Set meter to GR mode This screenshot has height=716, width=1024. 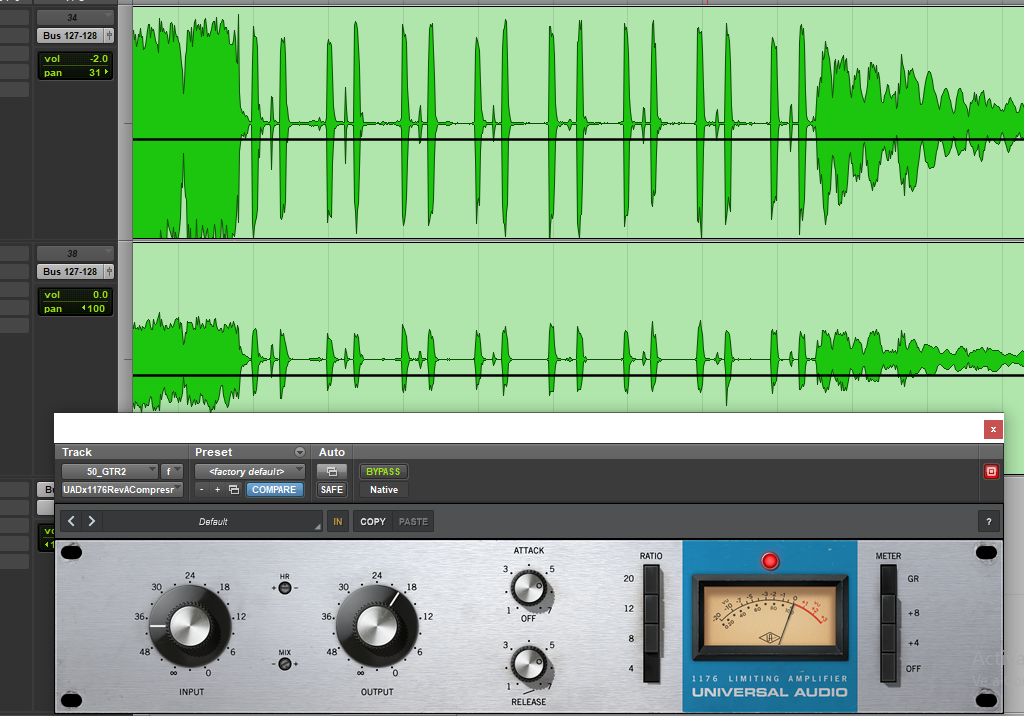(x=888, y=579)
